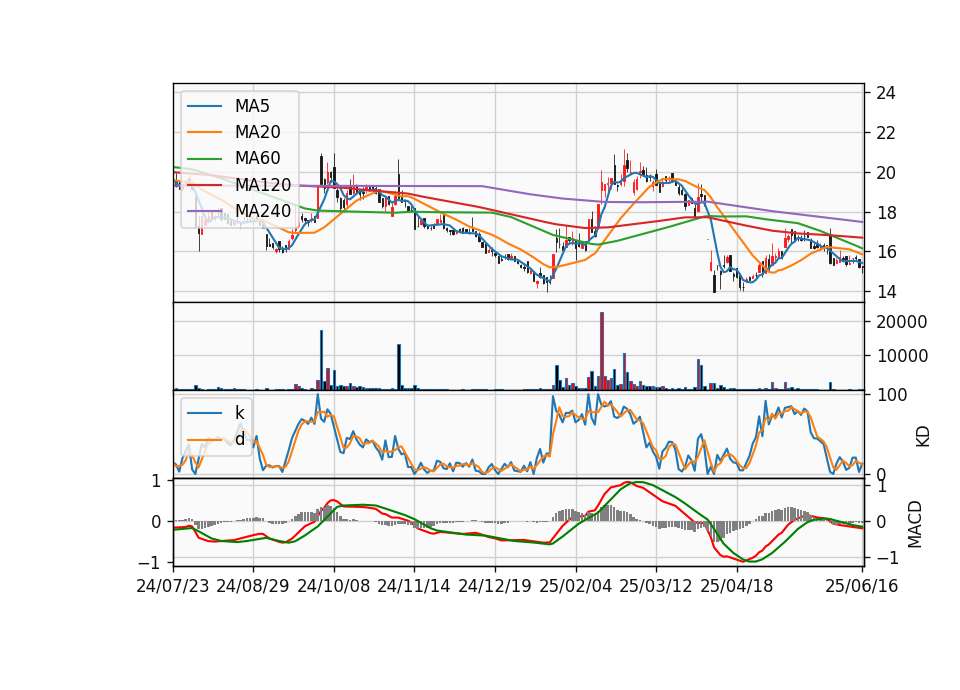
Task: Click the volume axis value 10000
Action: [901, 356]
